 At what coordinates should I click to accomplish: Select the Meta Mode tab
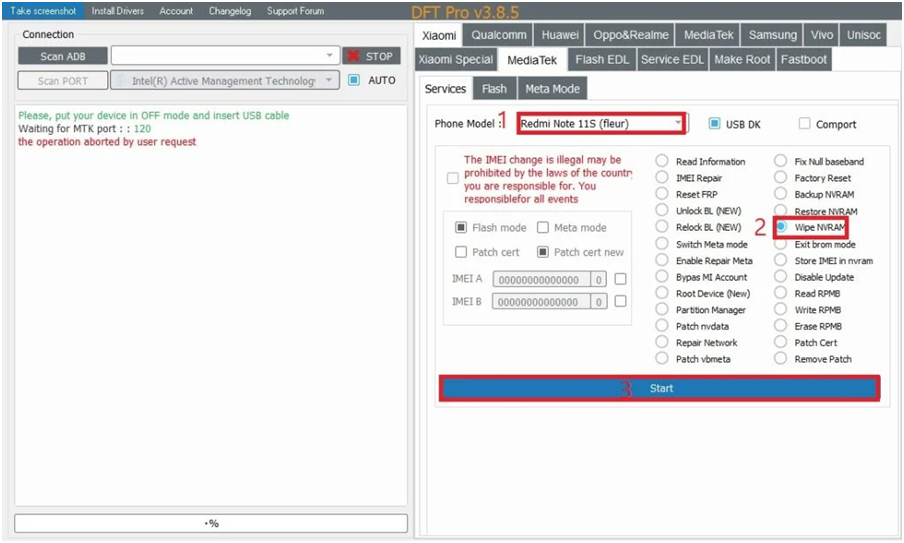pyautogui.click(x=552, y=89)
